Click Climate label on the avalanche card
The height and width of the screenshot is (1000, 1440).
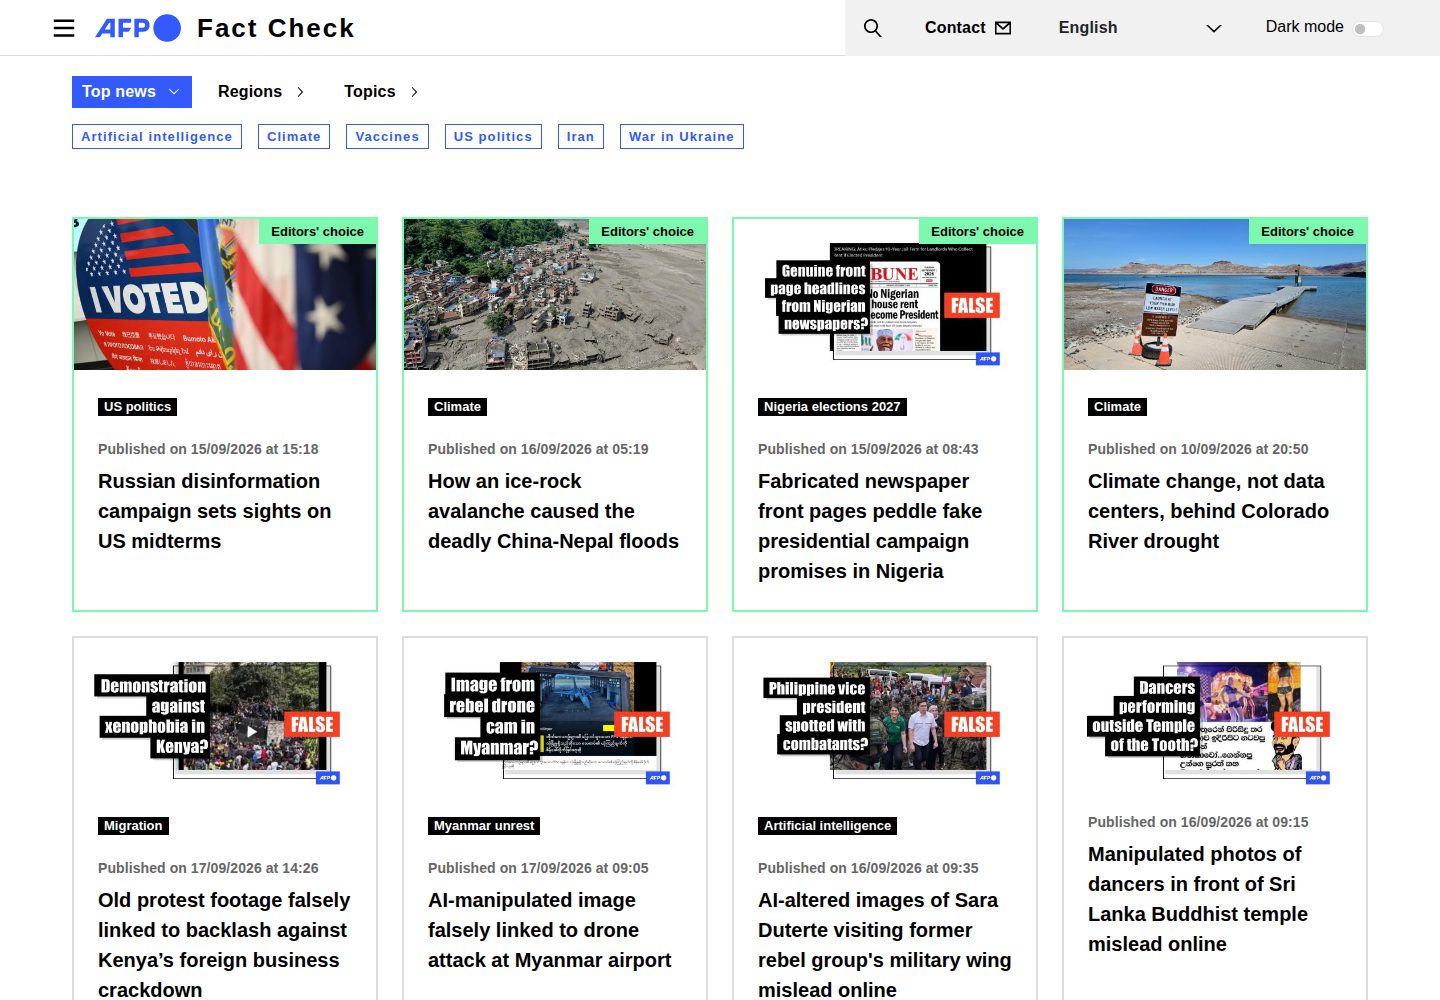457,407
